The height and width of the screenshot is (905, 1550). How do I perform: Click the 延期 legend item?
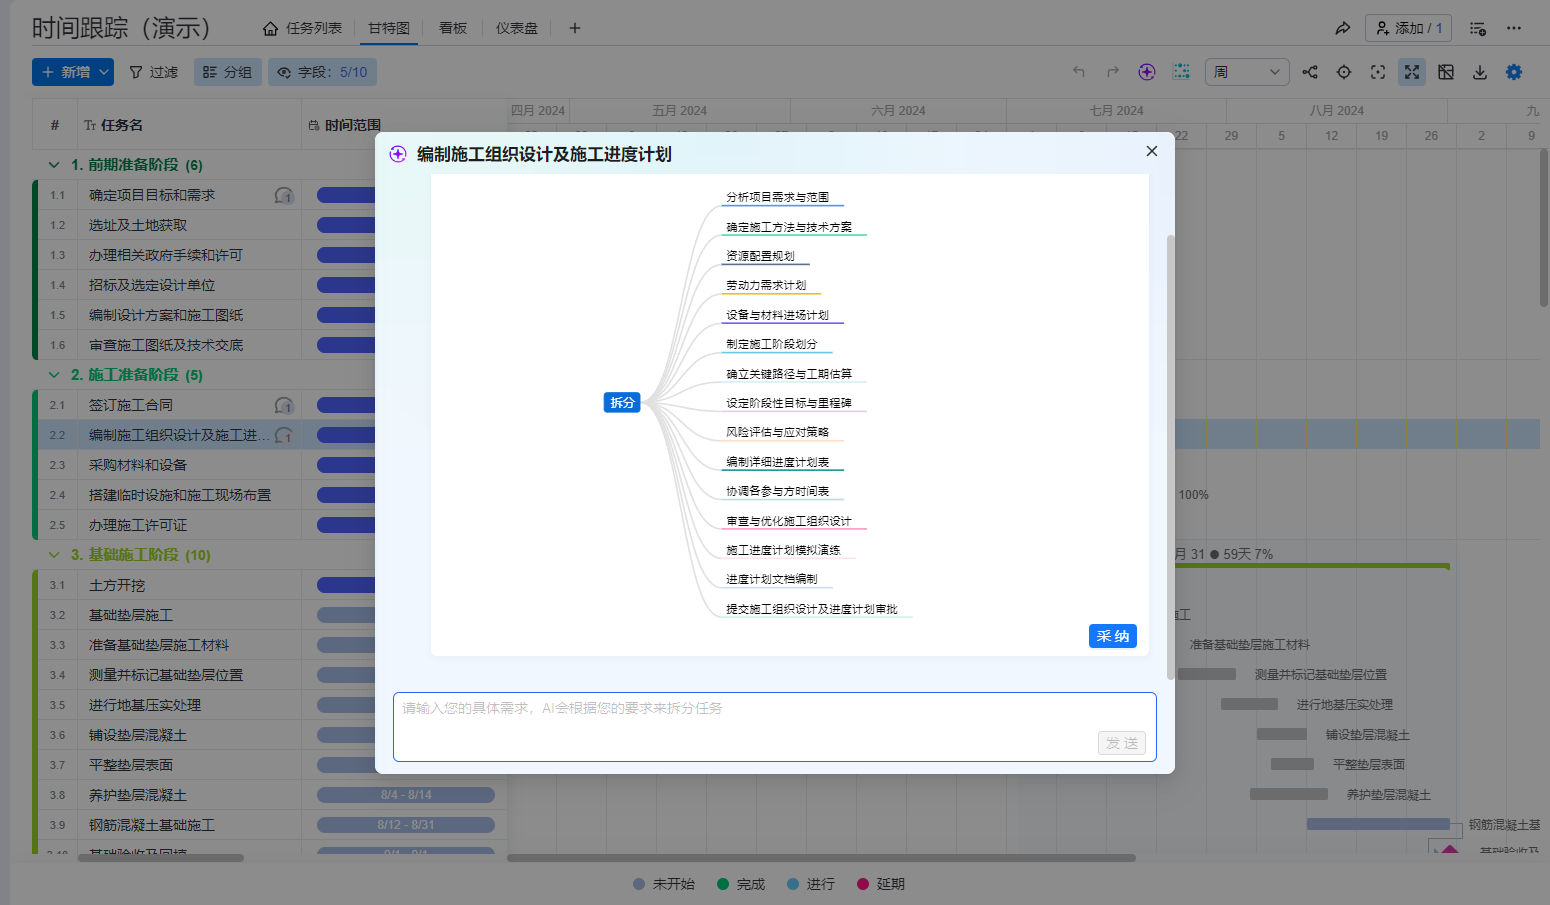pos(881,884)
